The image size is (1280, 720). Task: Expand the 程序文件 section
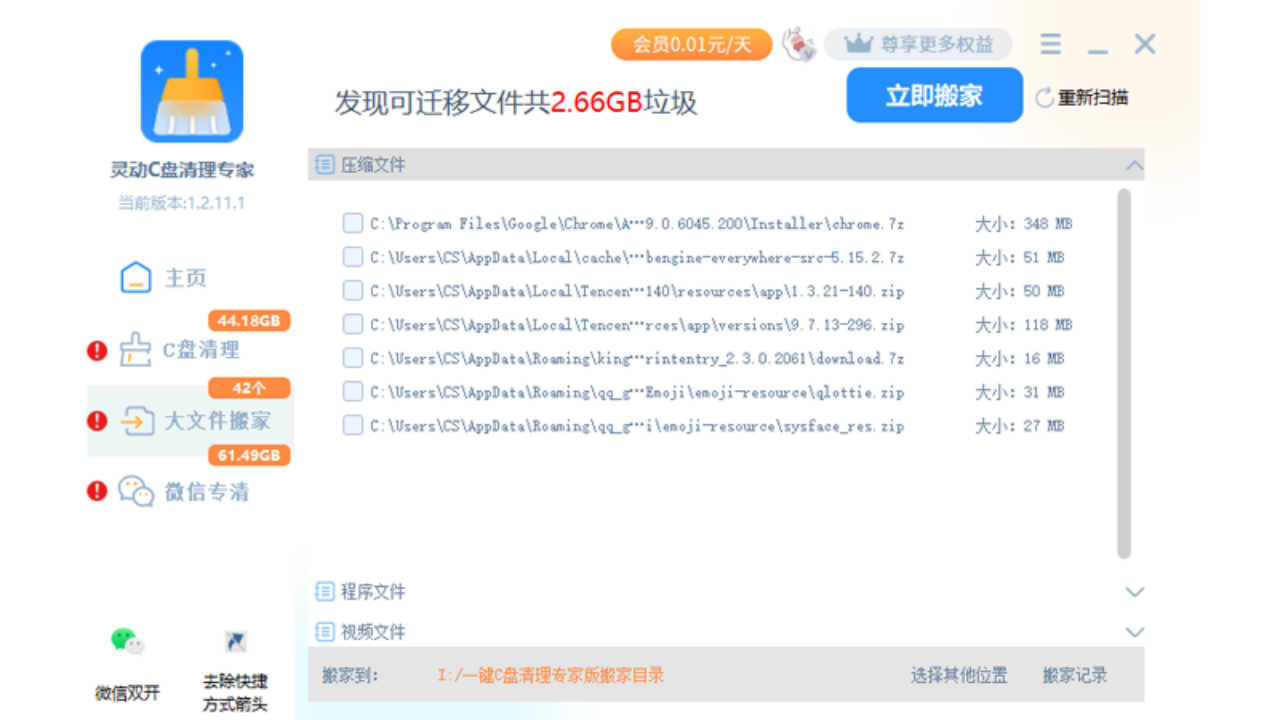coord(1133,592)
